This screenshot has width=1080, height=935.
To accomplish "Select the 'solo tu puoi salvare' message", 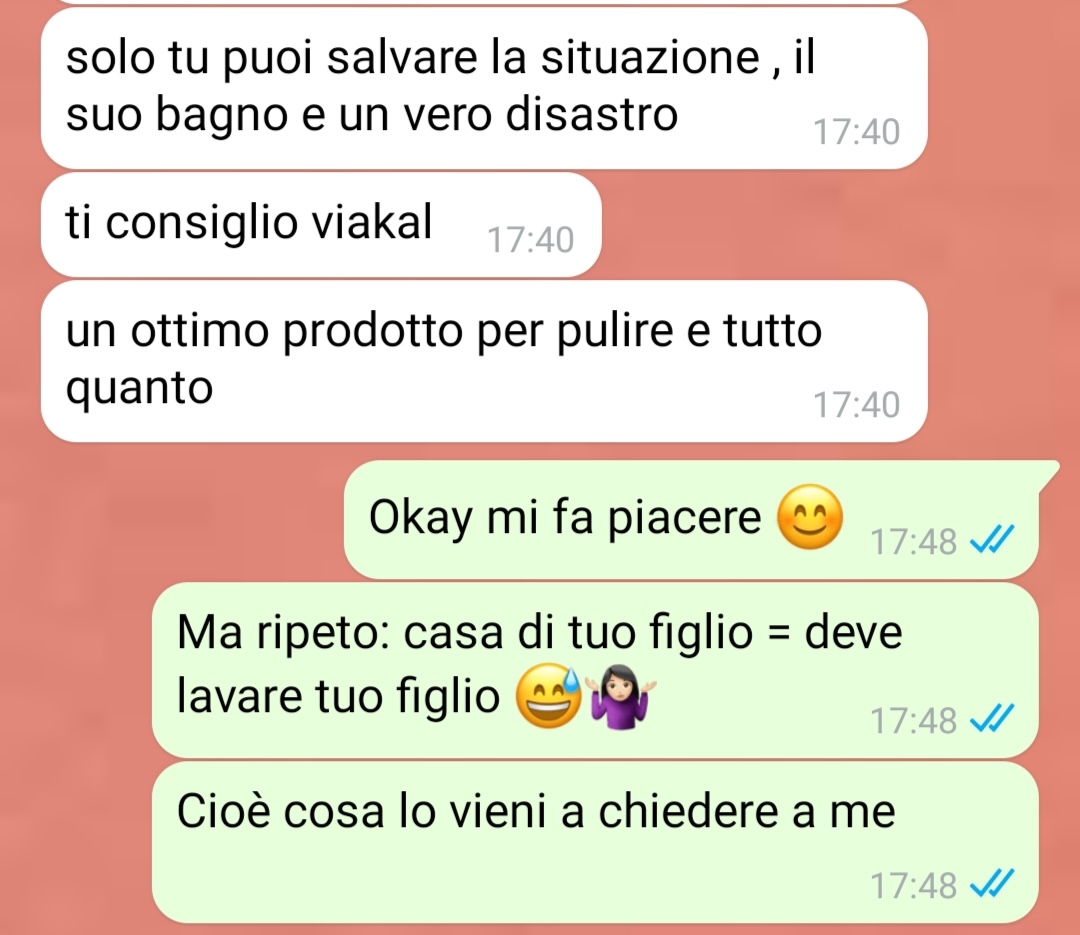I will coord(484,88).
